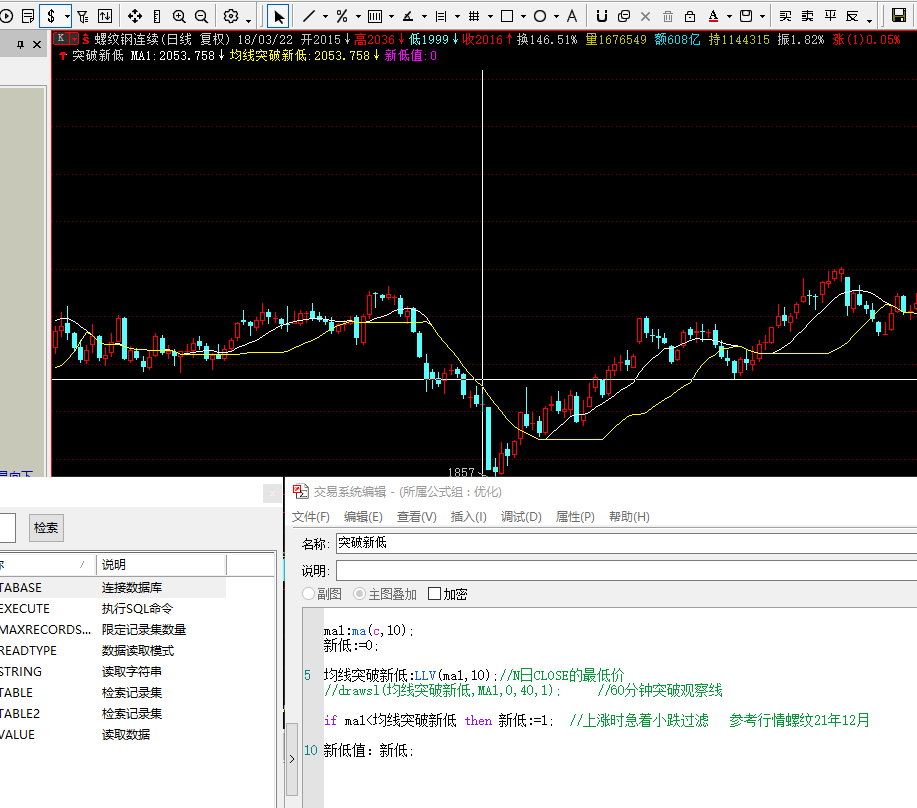Toggle the magnet snap icon
The height and width of the screenshot is (808, 917).
point(602,16)
